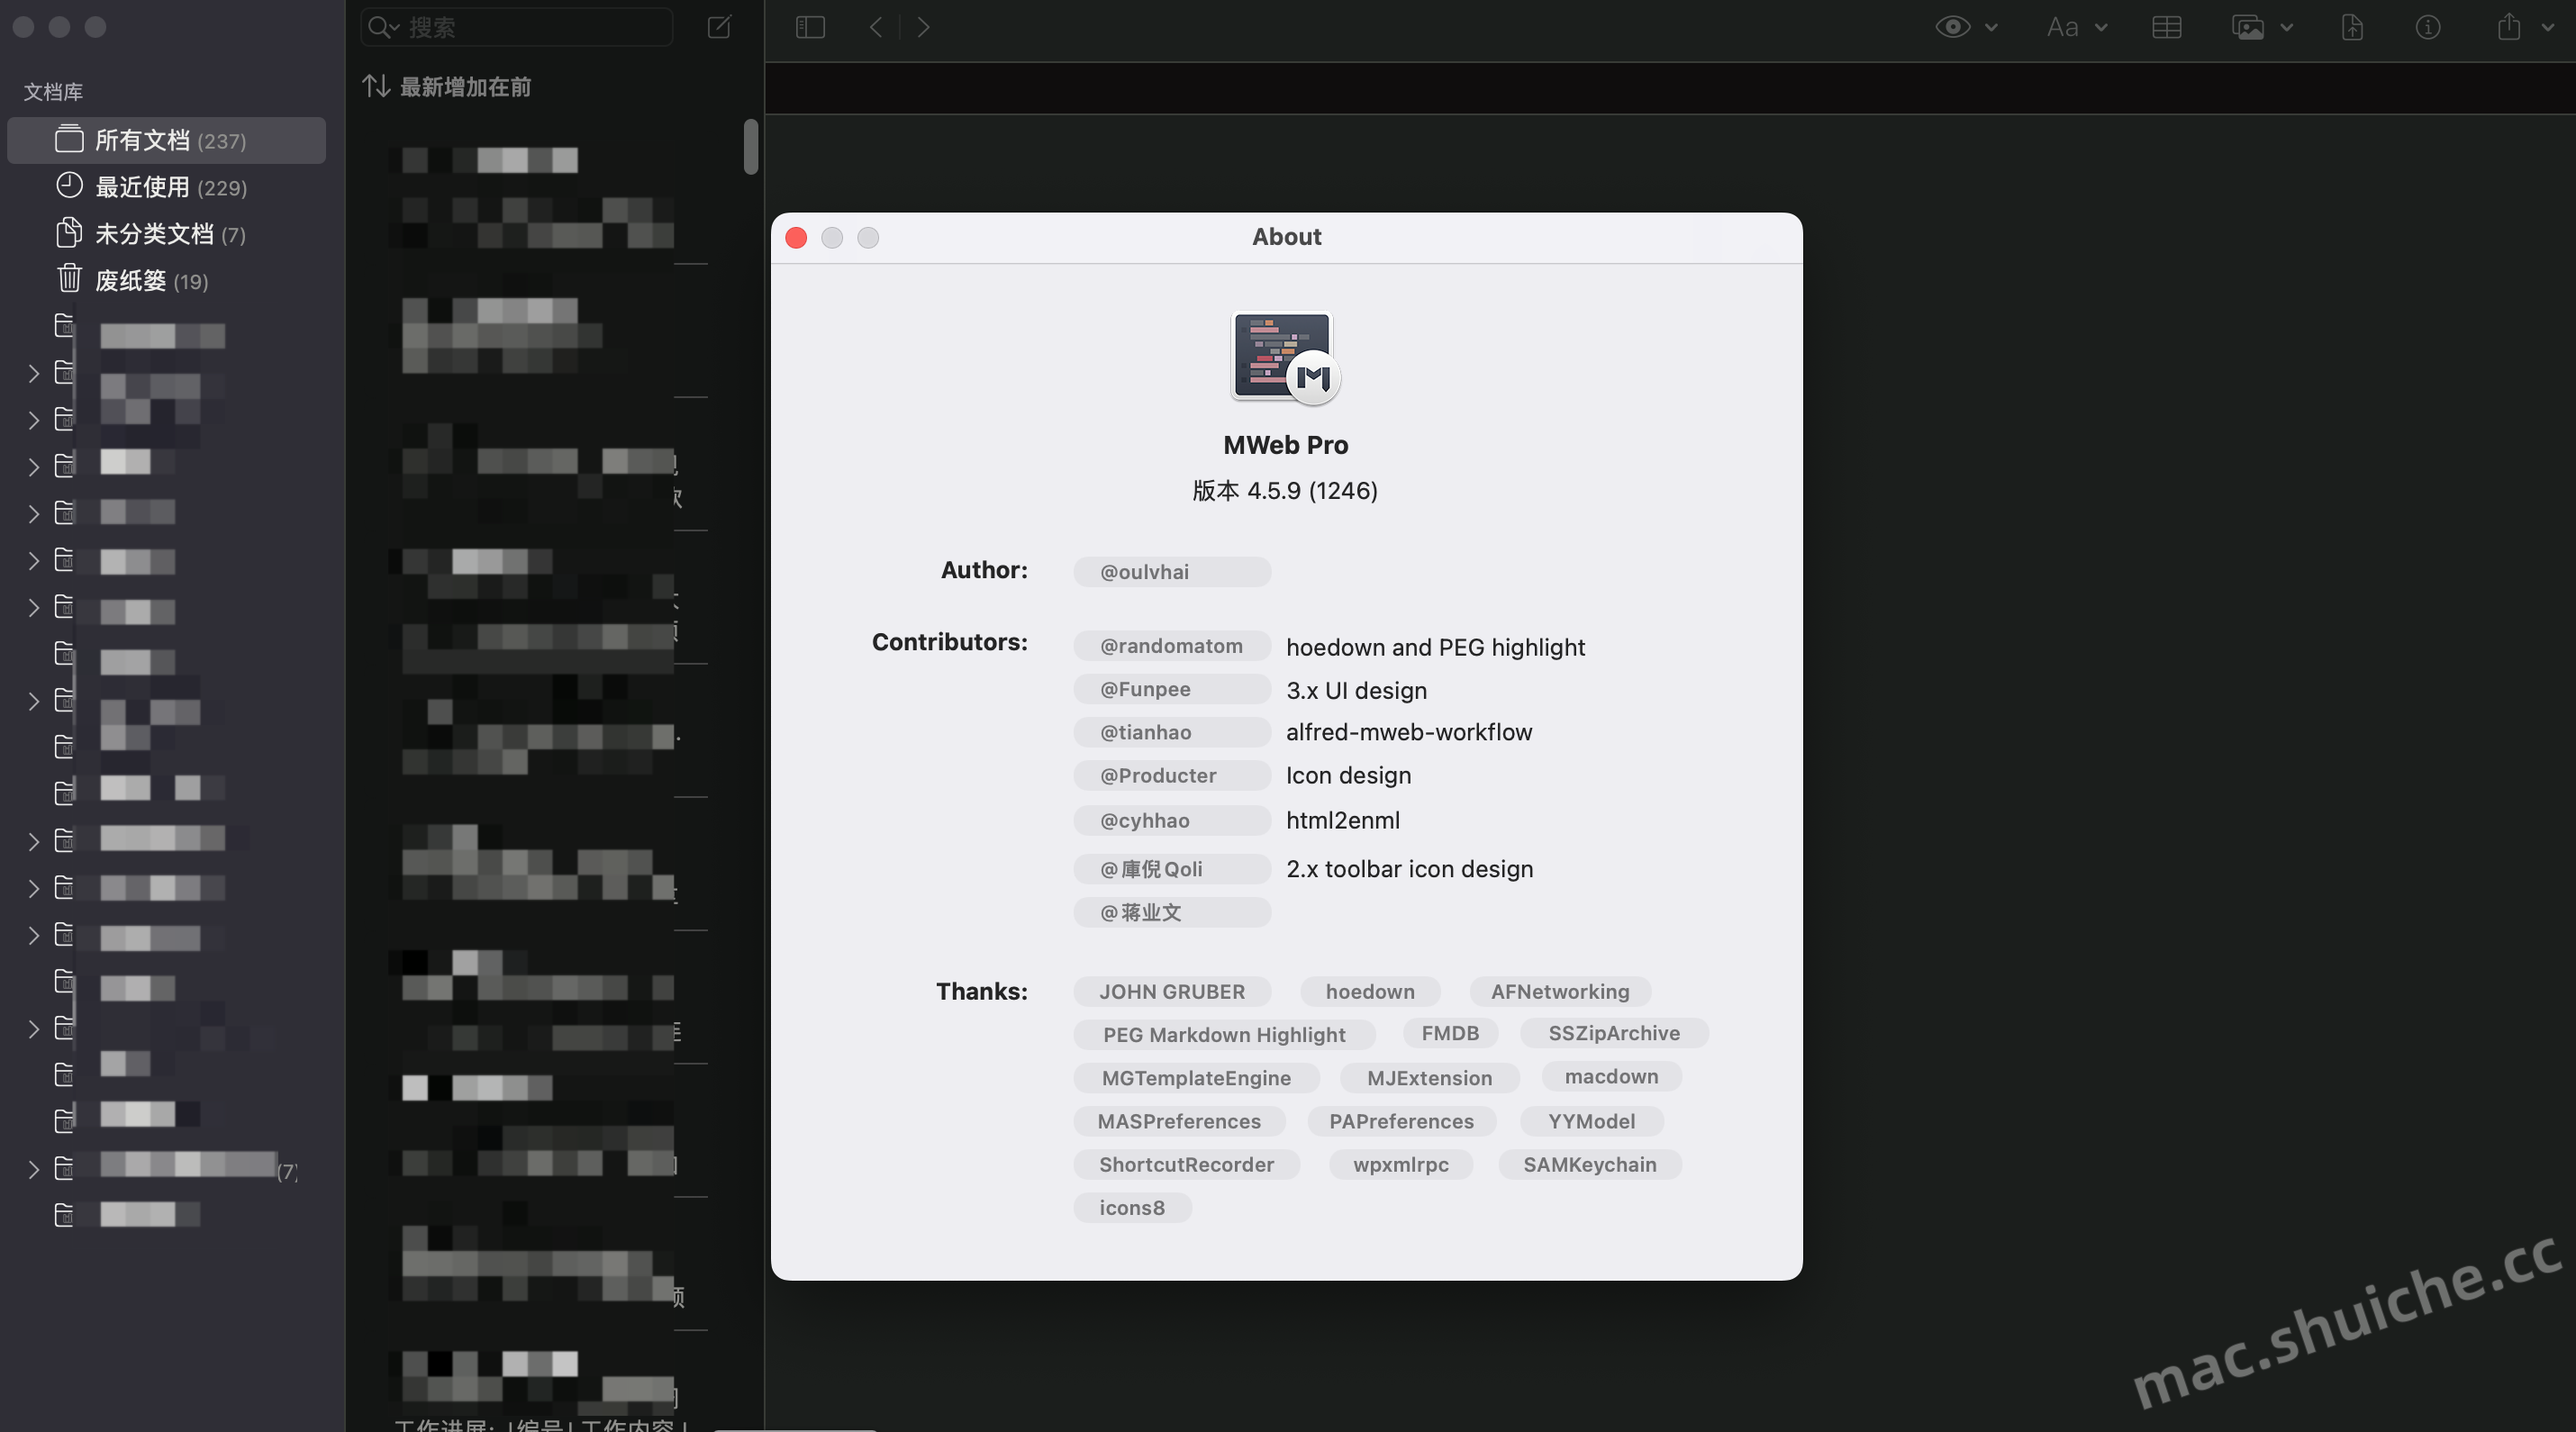Click the YYModel button
2576x1432 pixels.
pyautogui.click(x=1591, y=1121)
